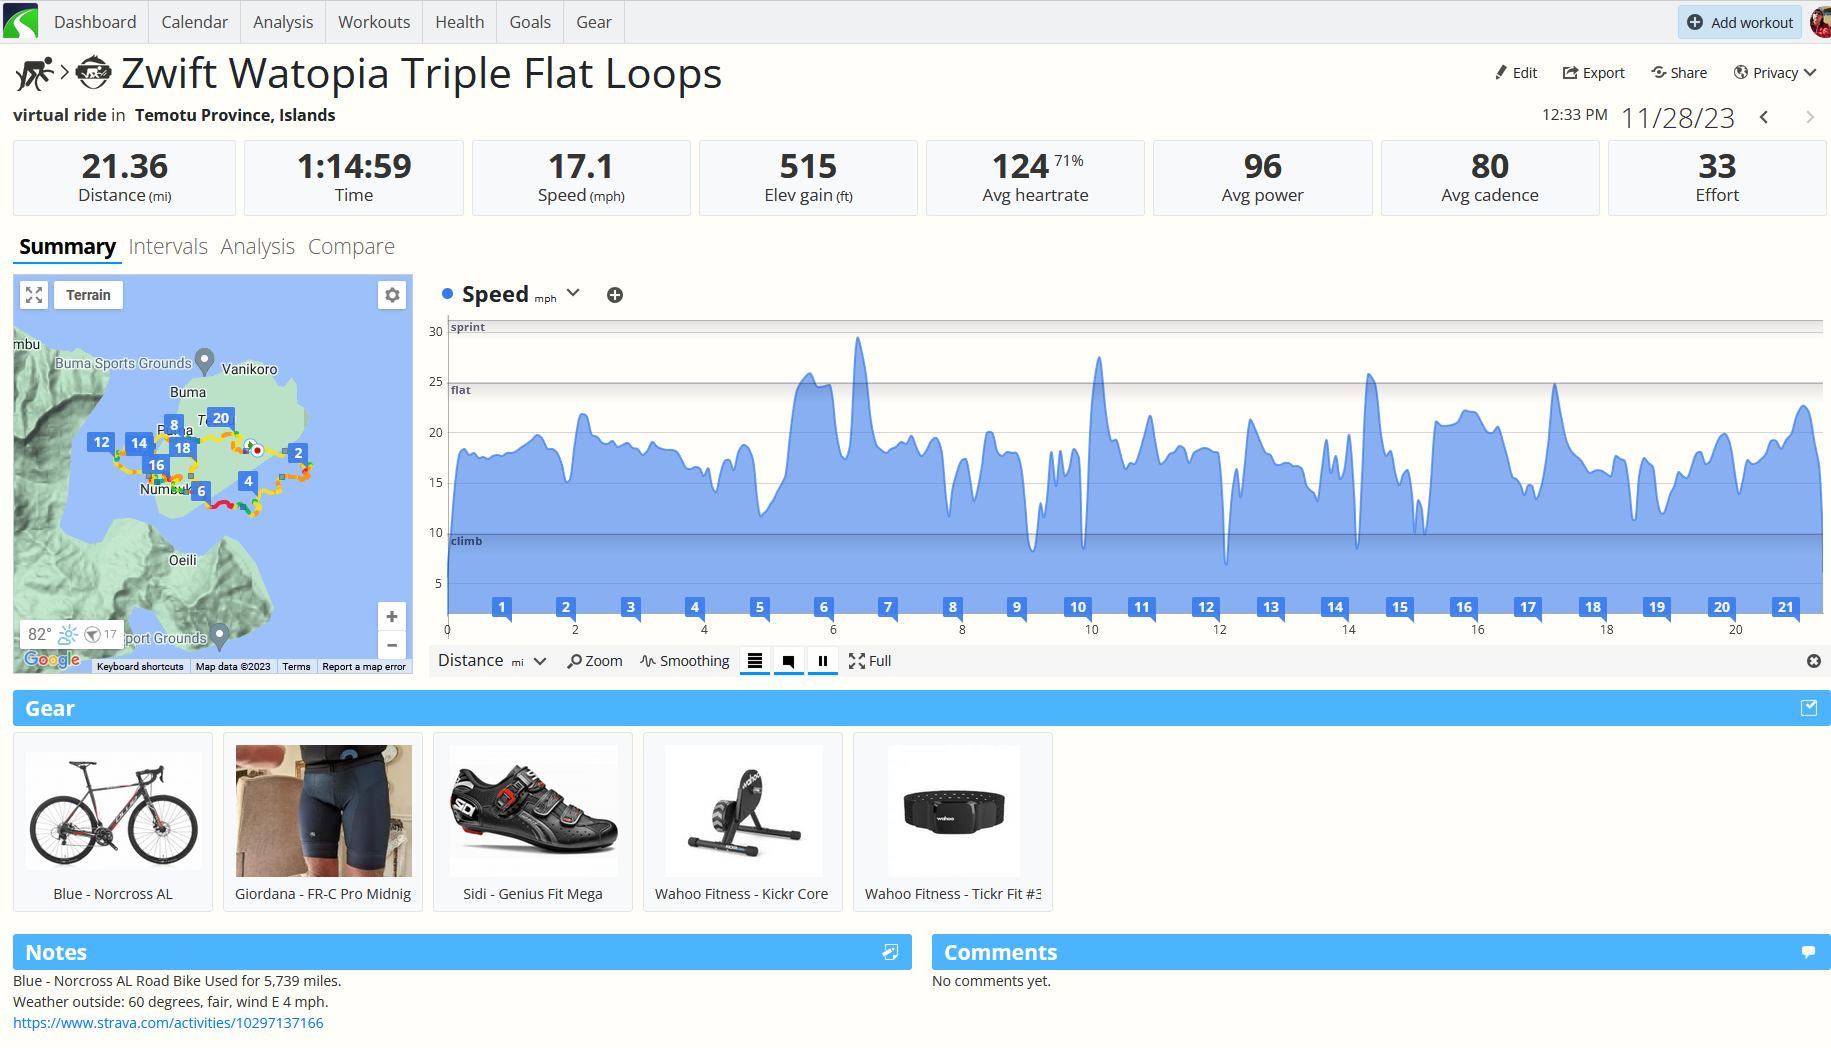Viewport: 1831px width, 1048px height.
Task: Zoom in on the map
Action: pos(392,617)
